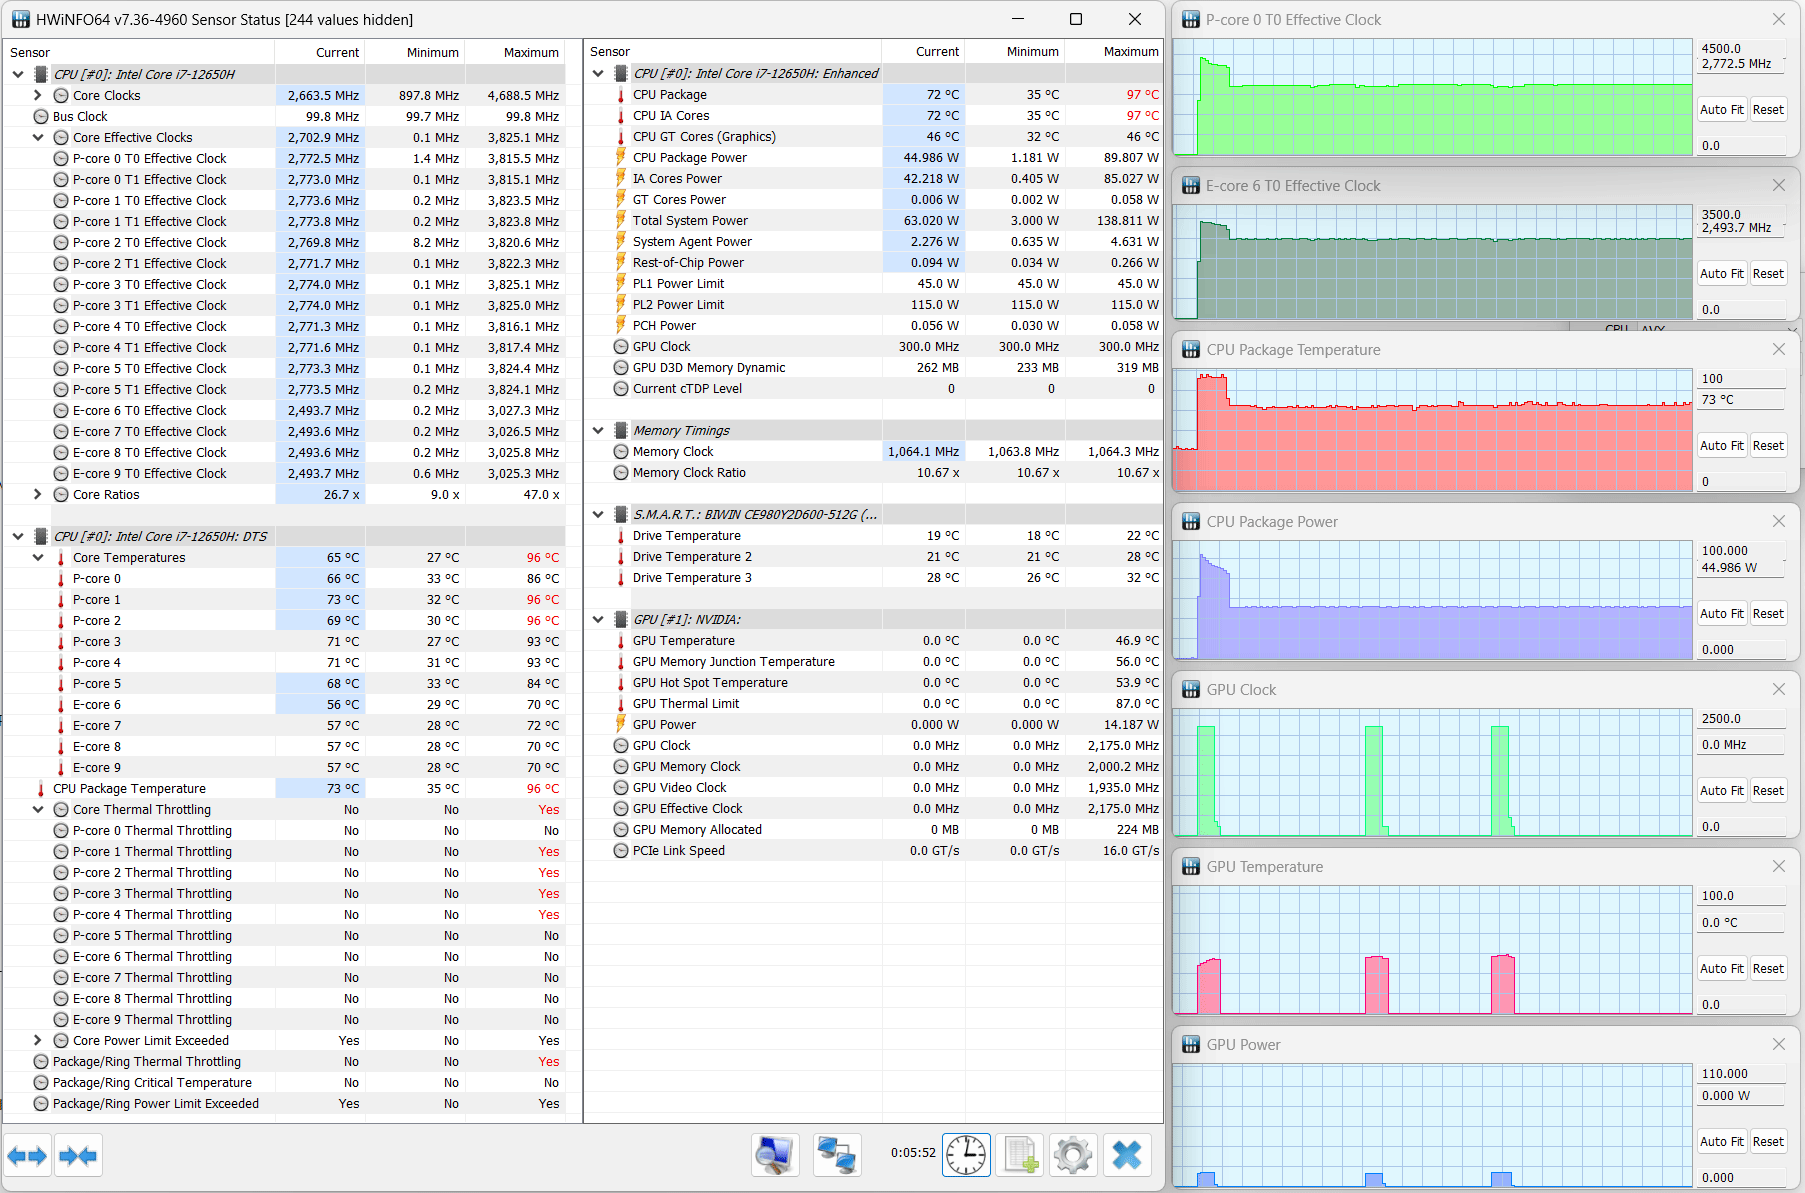Viewport: 1805px width, 1193px height.
Task: Click the thermometer icon beside CPU Package
Action: click(x=621, y=95)
